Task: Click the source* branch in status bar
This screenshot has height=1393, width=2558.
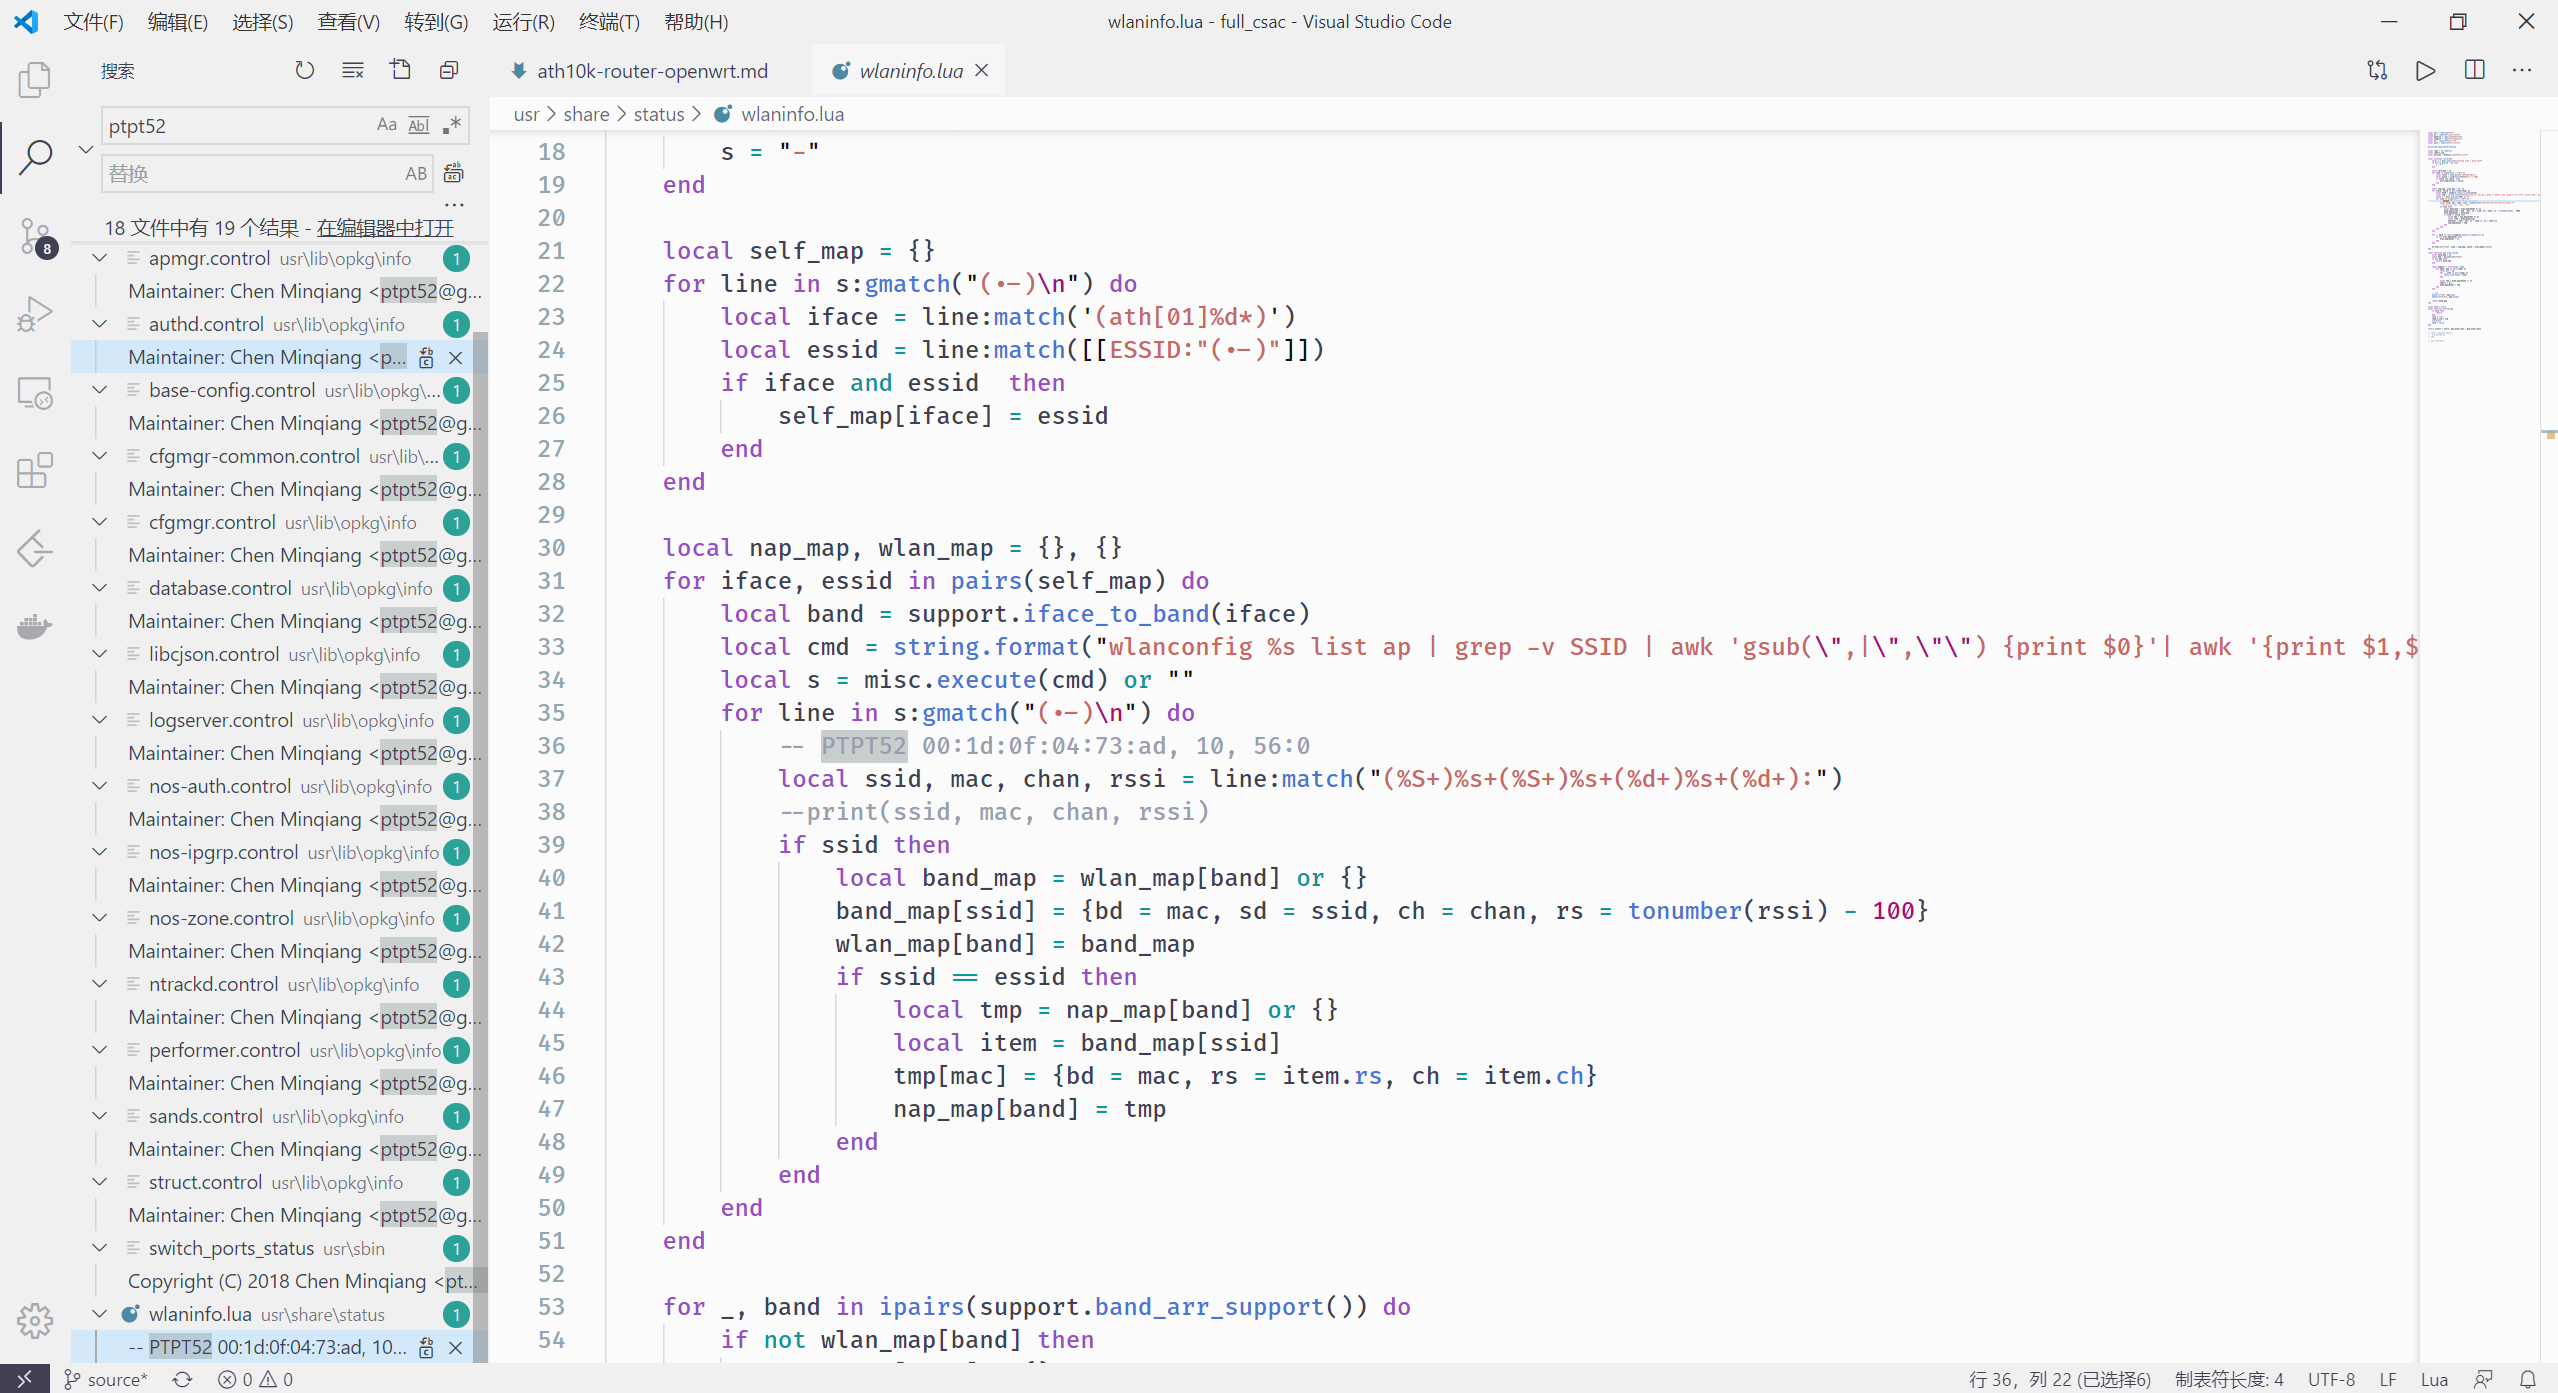Action: pos(106,1379)
